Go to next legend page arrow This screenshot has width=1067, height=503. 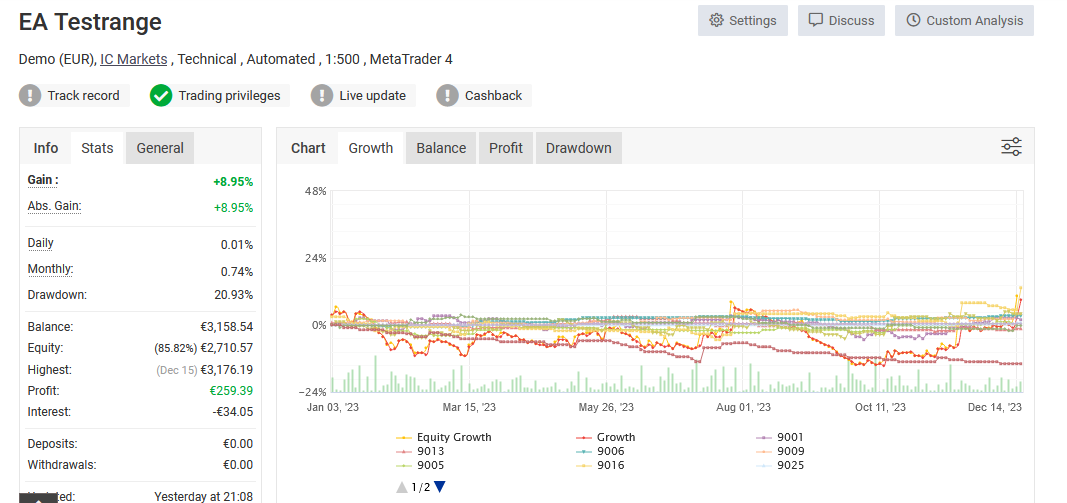tap(440, 487)
